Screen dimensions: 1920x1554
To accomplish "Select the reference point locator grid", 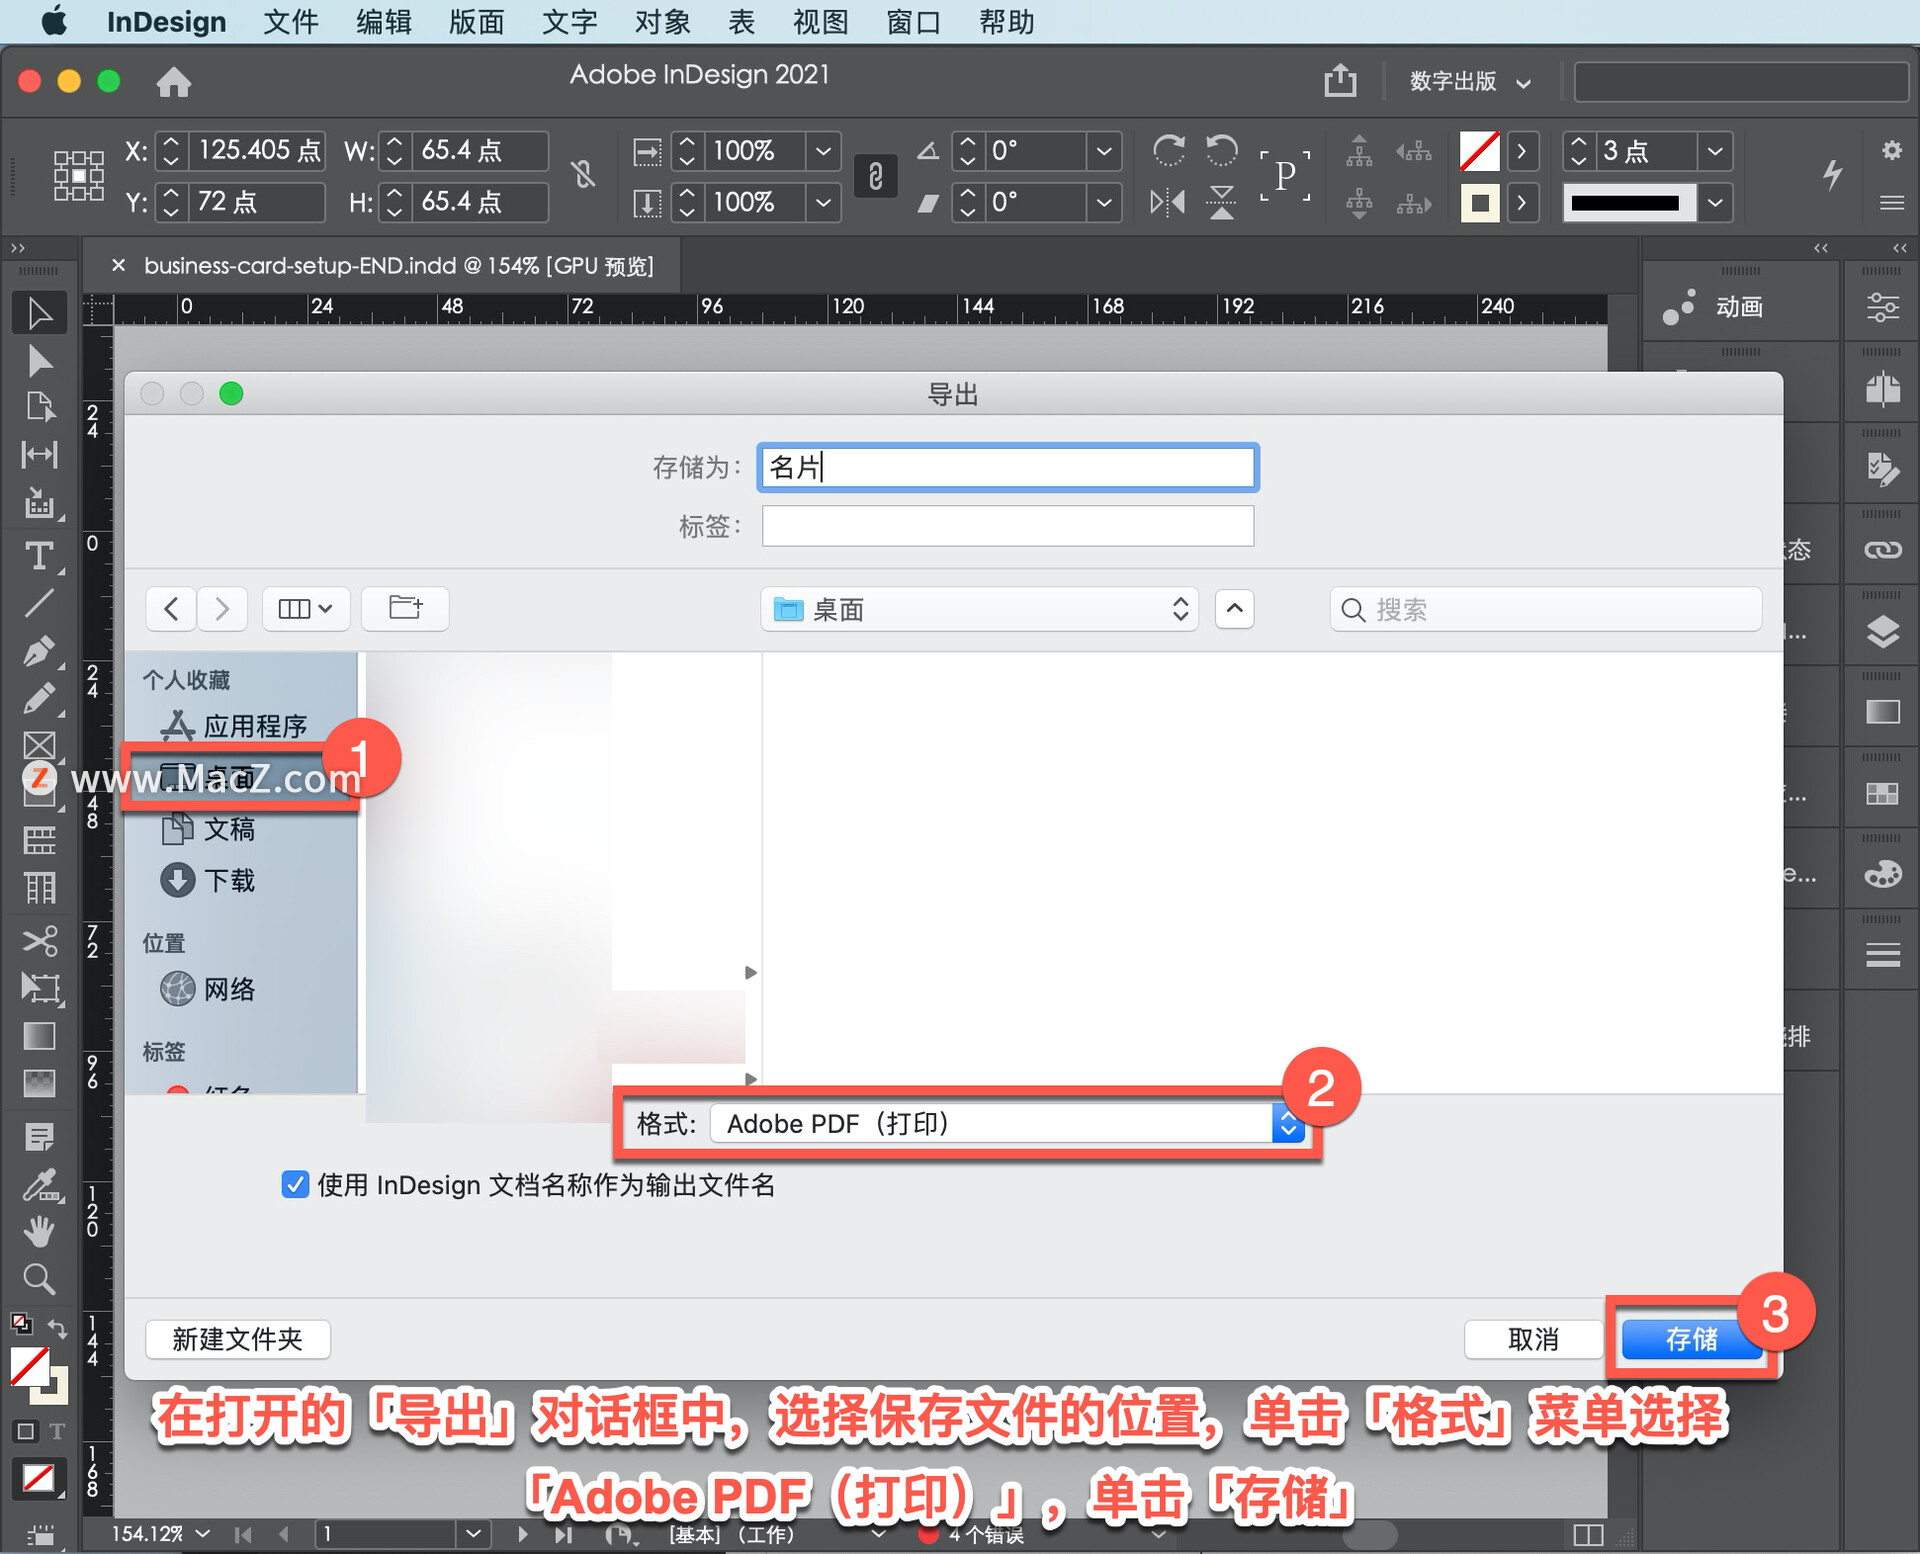I will point(78,176).
